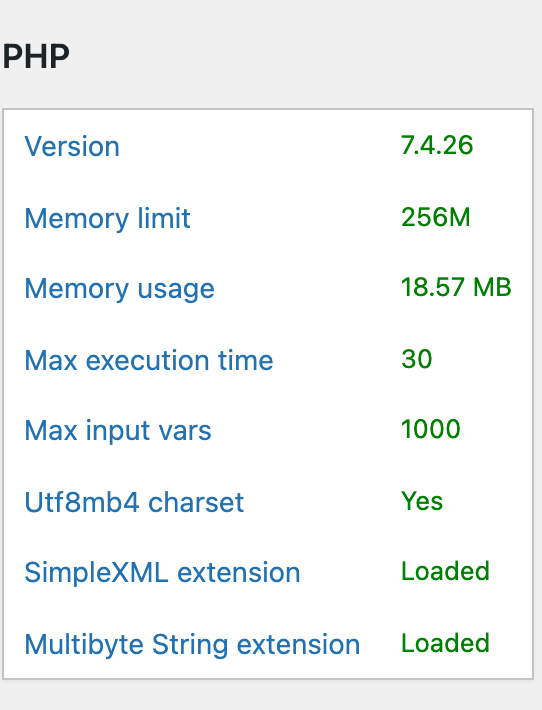Open the Memory limit link
Screen dimensions: 542x710
tap(107, 218)
